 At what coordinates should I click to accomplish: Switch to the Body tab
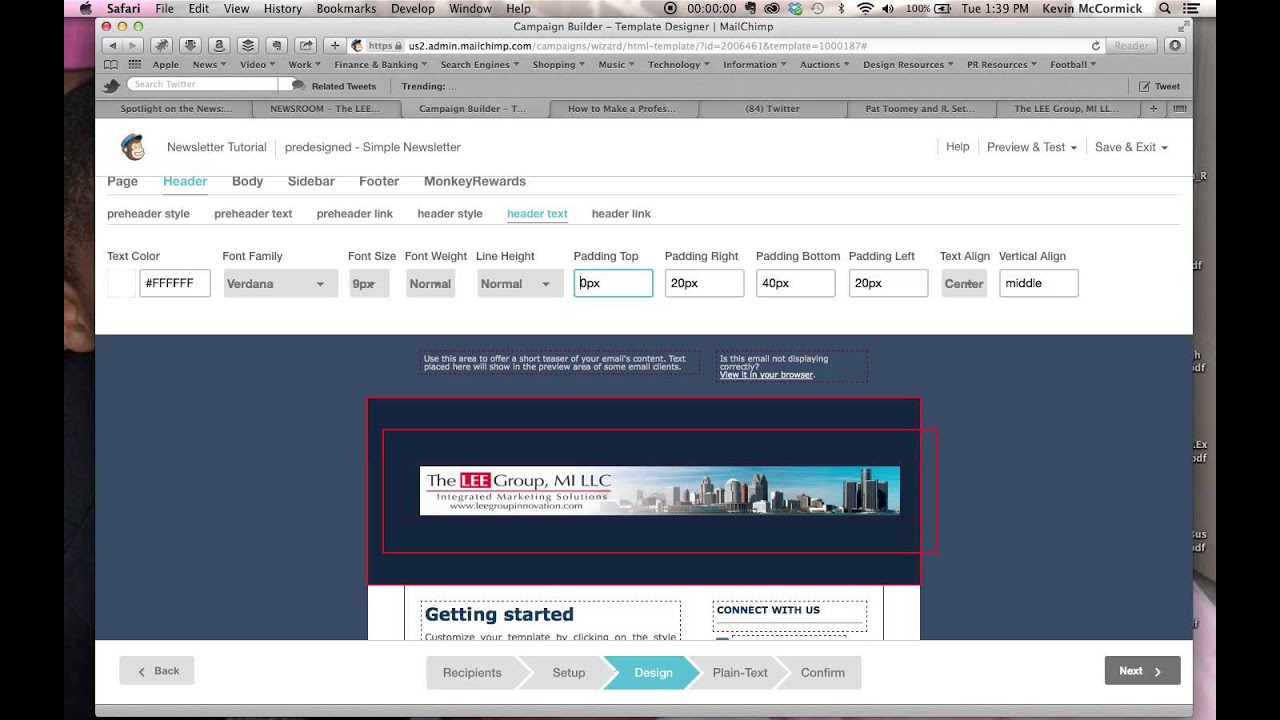pyautogui.click(x=247, y=181)
